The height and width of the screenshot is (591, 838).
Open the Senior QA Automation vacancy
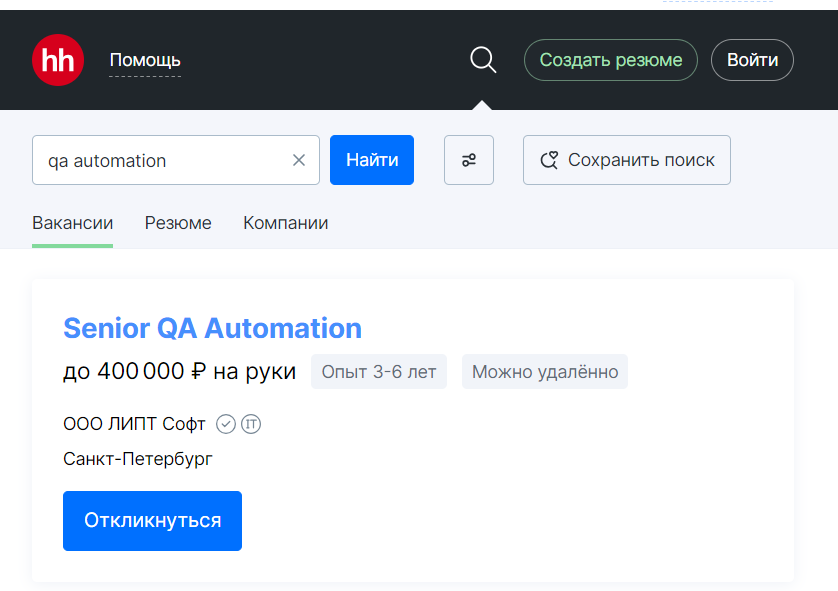212,328
